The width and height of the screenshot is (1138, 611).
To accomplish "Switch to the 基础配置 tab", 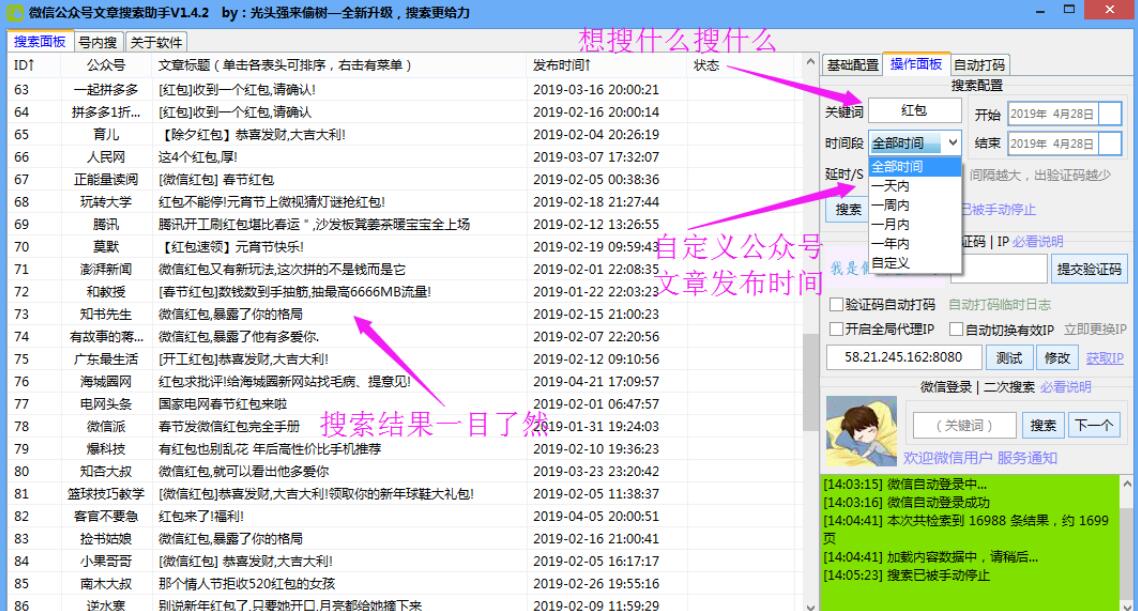I will point(853,65).
